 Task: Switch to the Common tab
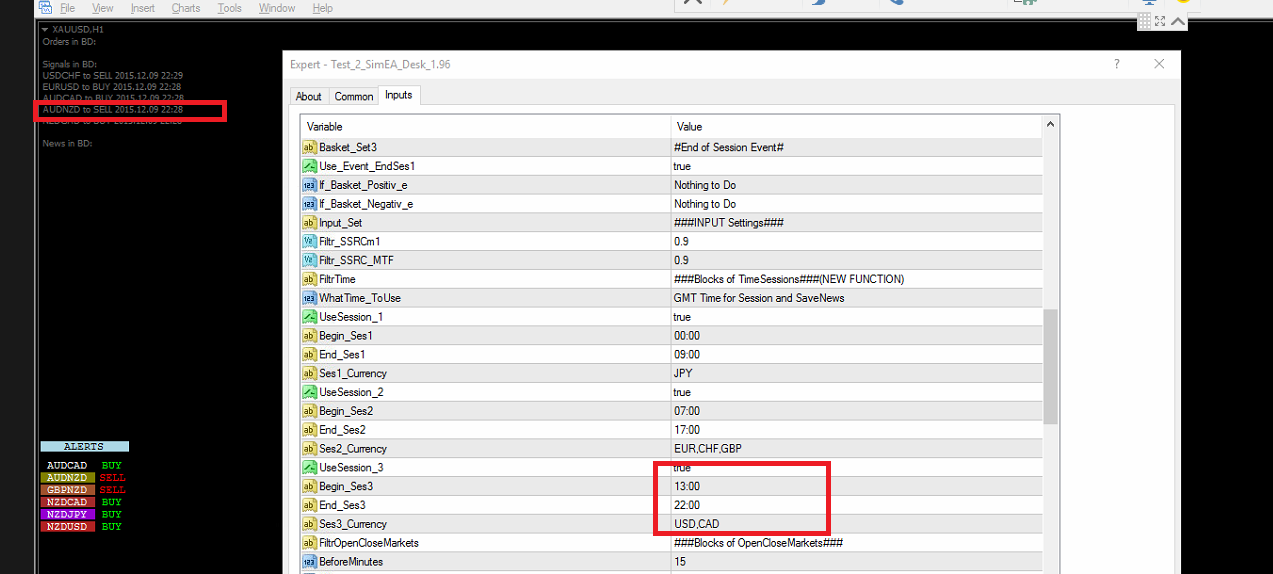tap(354, 96)
